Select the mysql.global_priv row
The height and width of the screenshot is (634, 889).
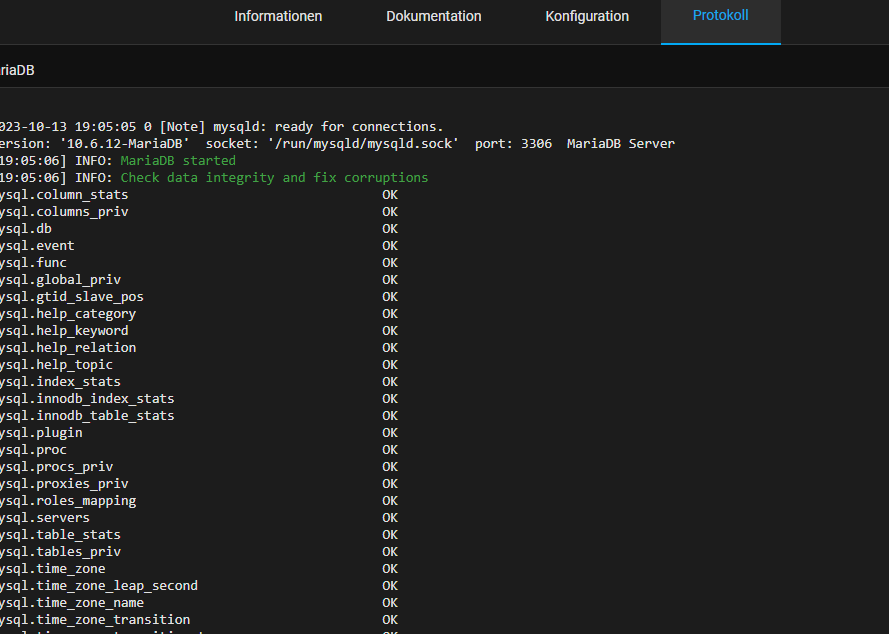coord(199,280)
